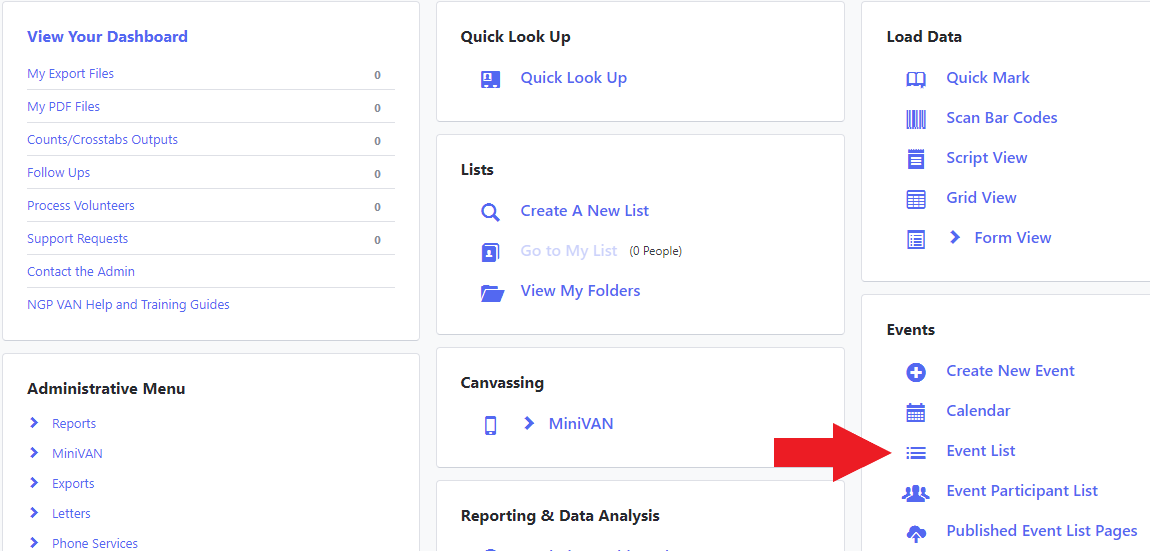
Task: Click the folder icon beside View My Folders
Action: tap(492, 293)
